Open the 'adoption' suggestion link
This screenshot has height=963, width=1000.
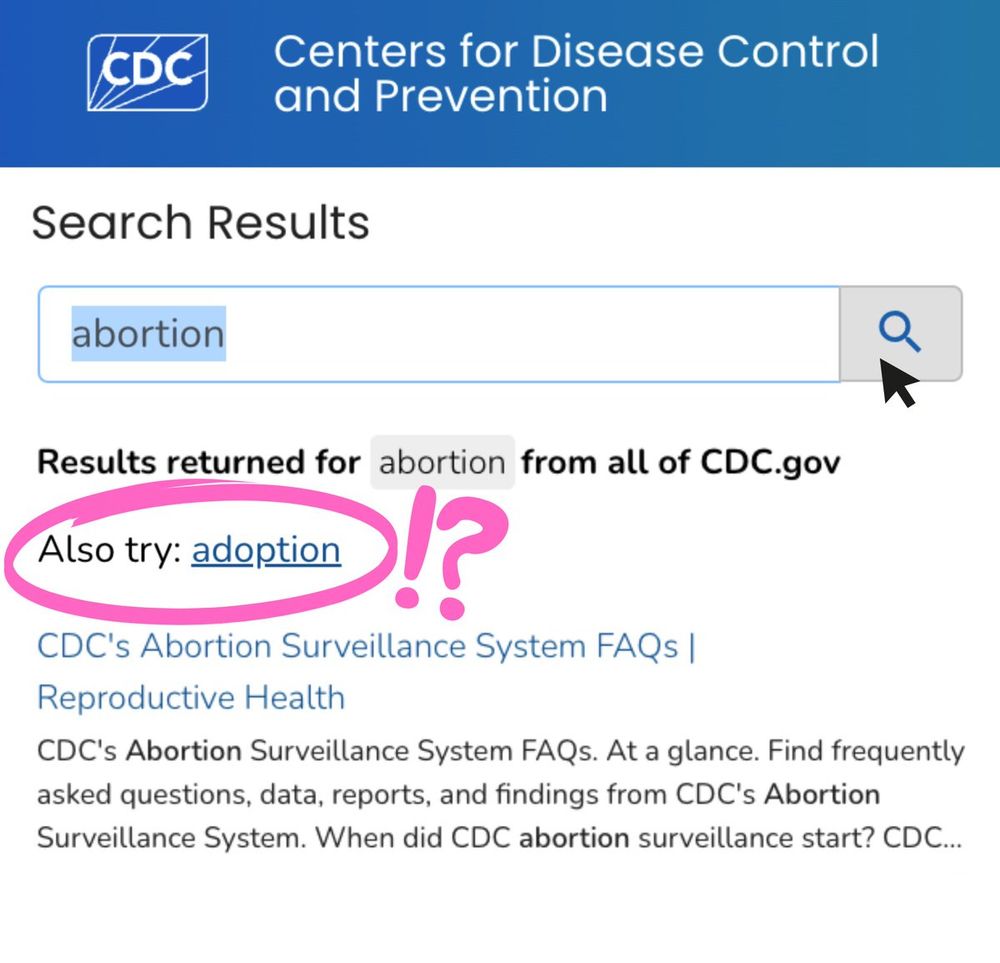click(x=266, y=550)
